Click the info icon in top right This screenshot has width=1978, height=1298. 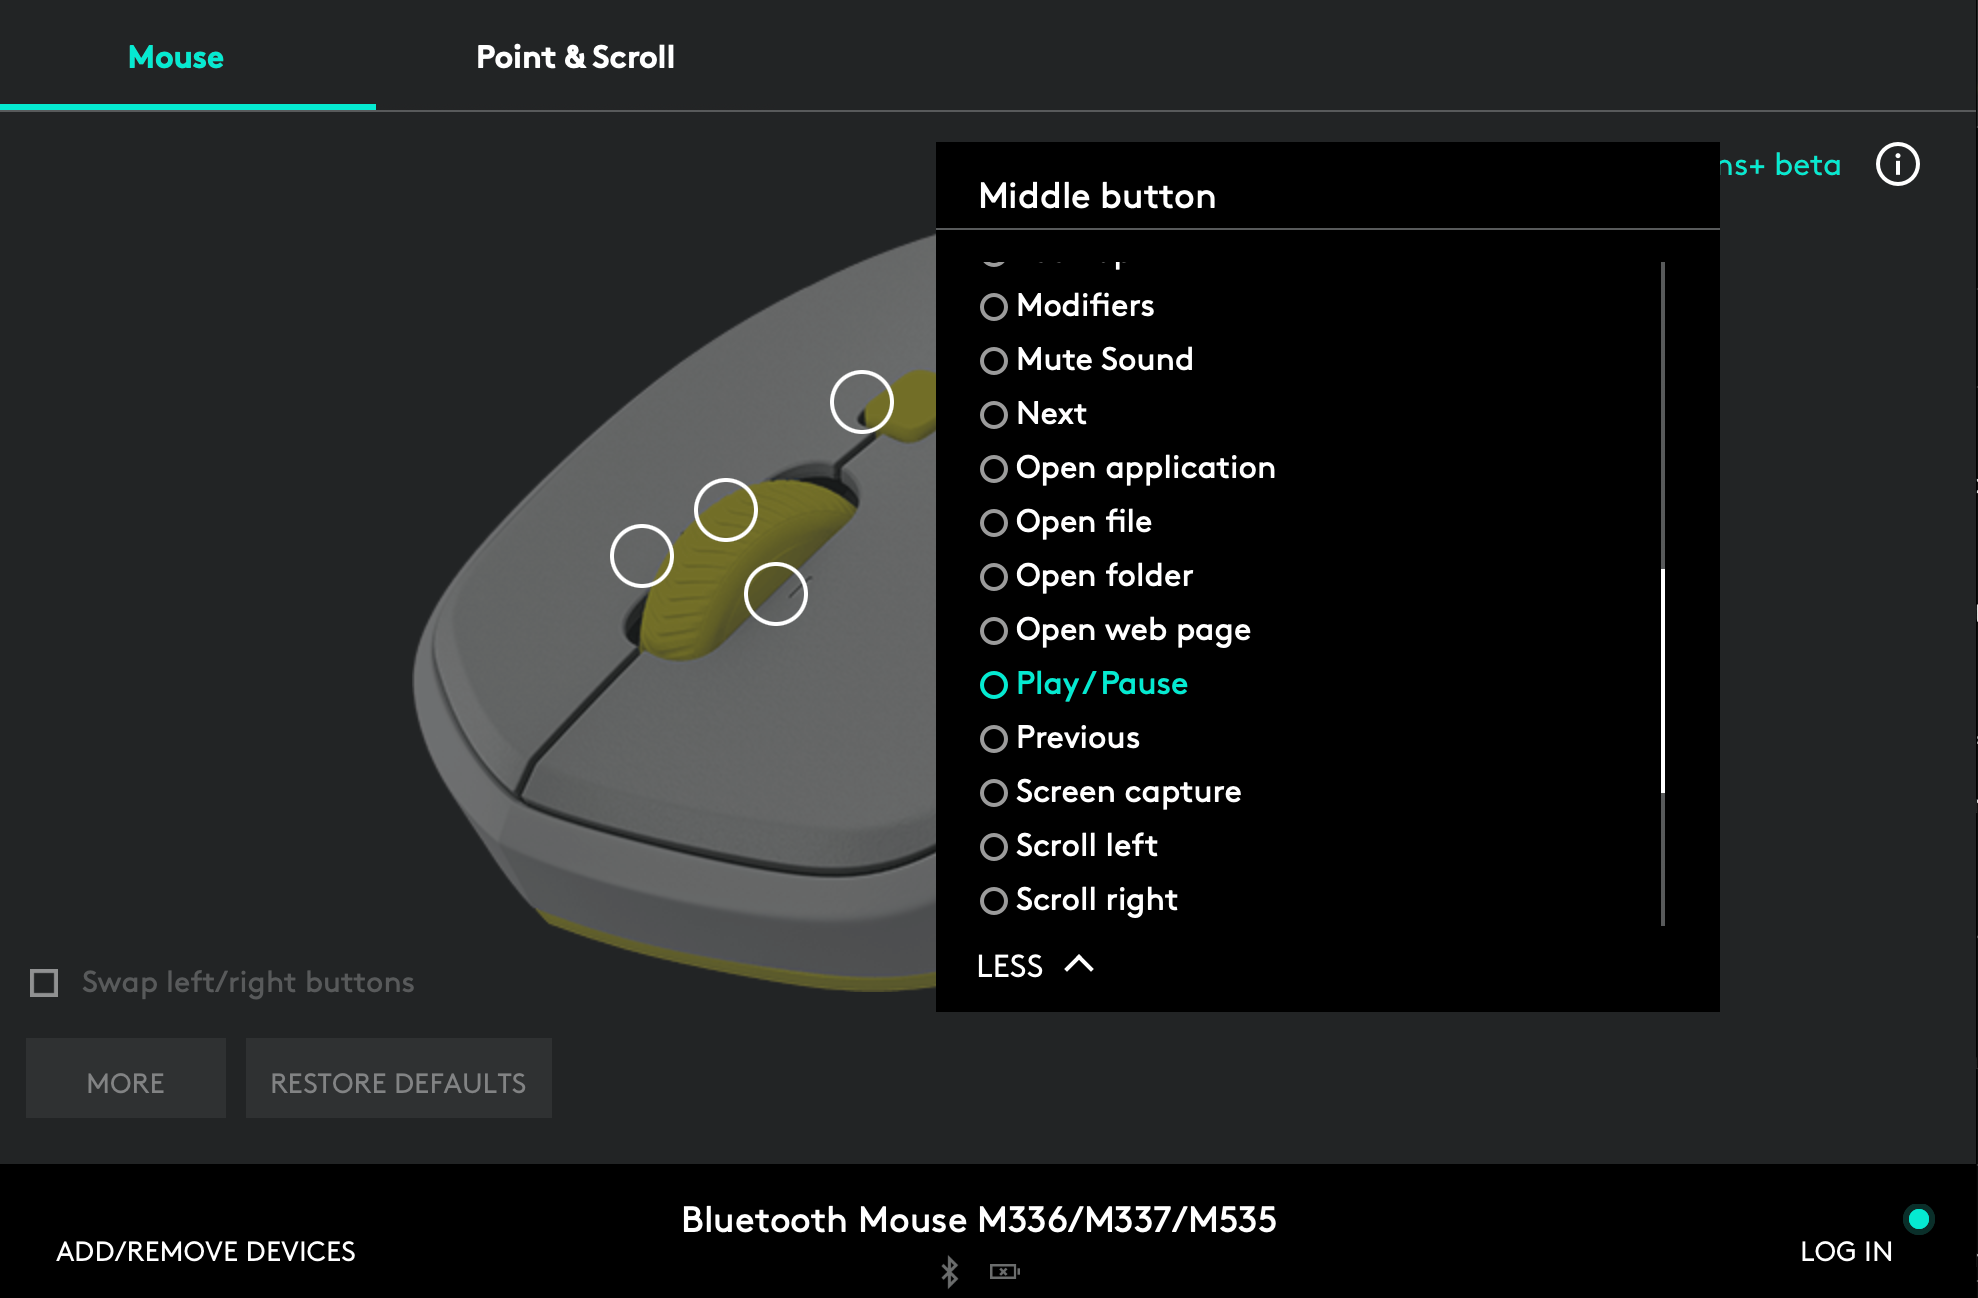1897,165
